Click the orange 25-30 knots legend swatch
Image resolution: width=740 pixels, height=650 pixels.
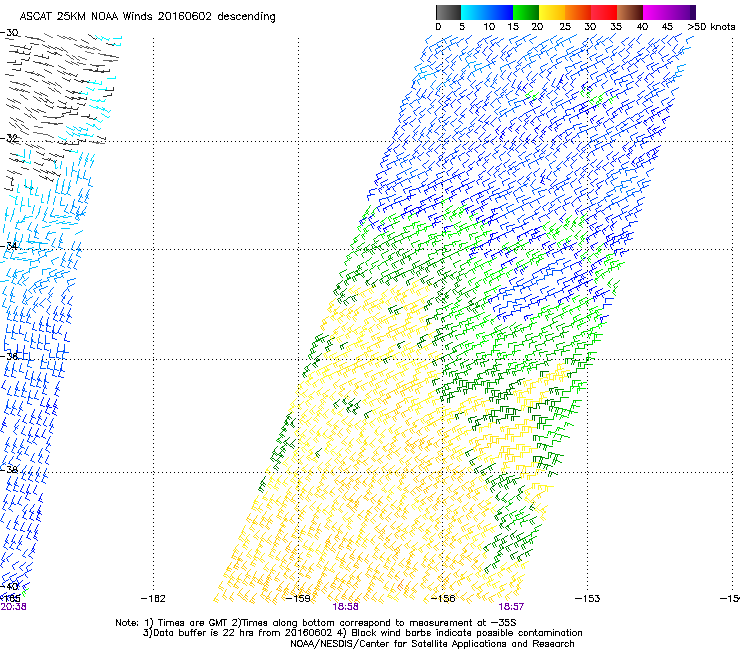(x=578, y=12)
